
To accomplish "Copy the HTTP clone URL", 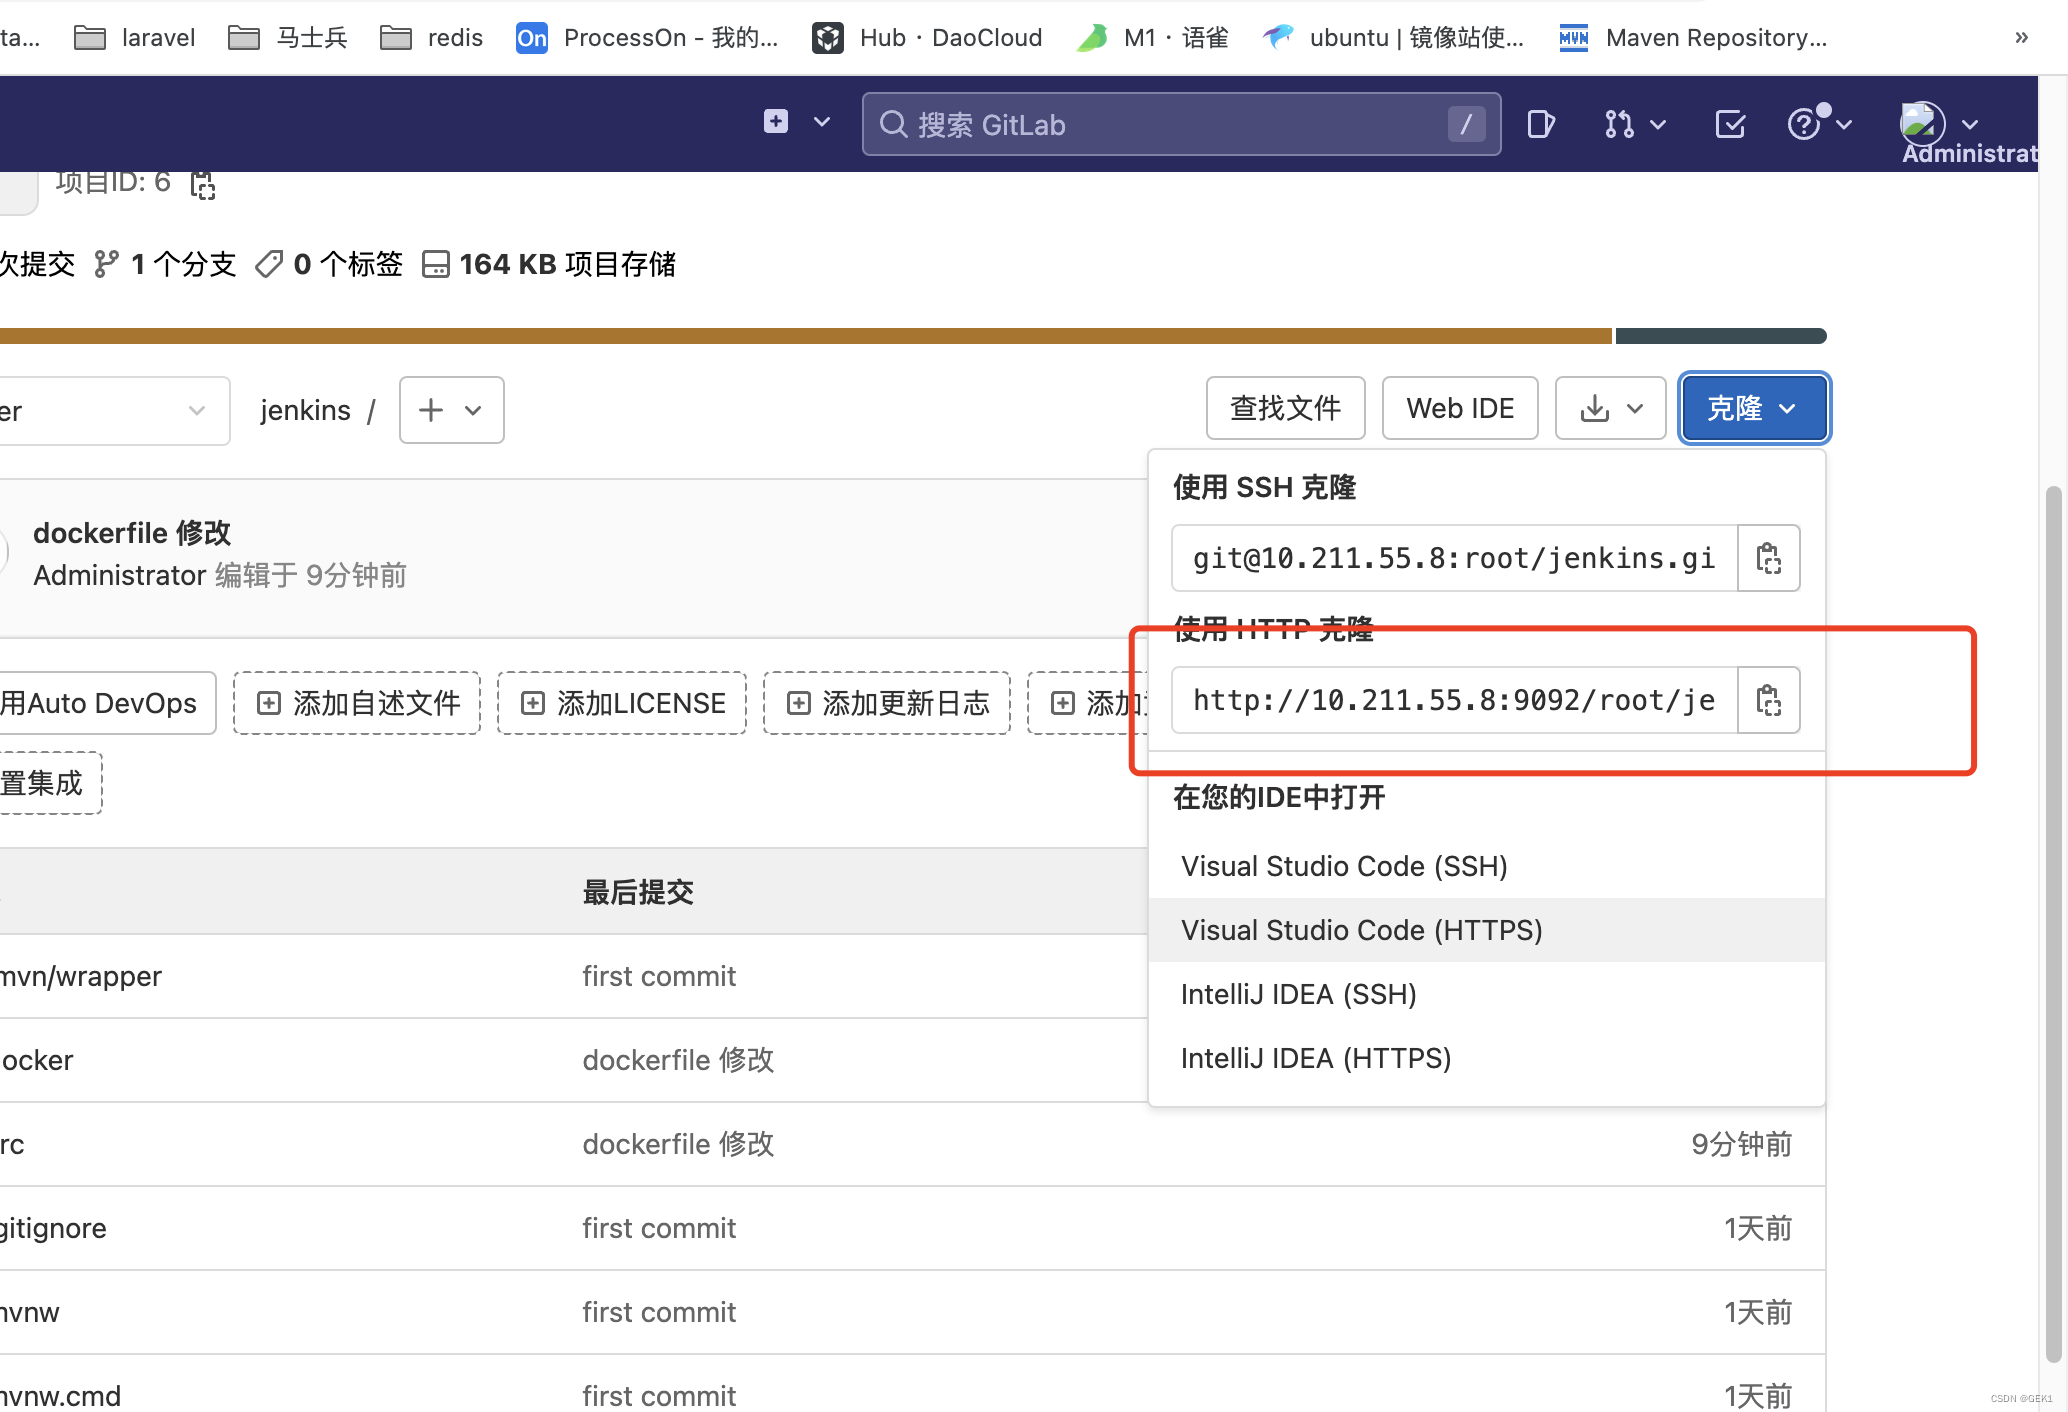I will point(1768,700).
